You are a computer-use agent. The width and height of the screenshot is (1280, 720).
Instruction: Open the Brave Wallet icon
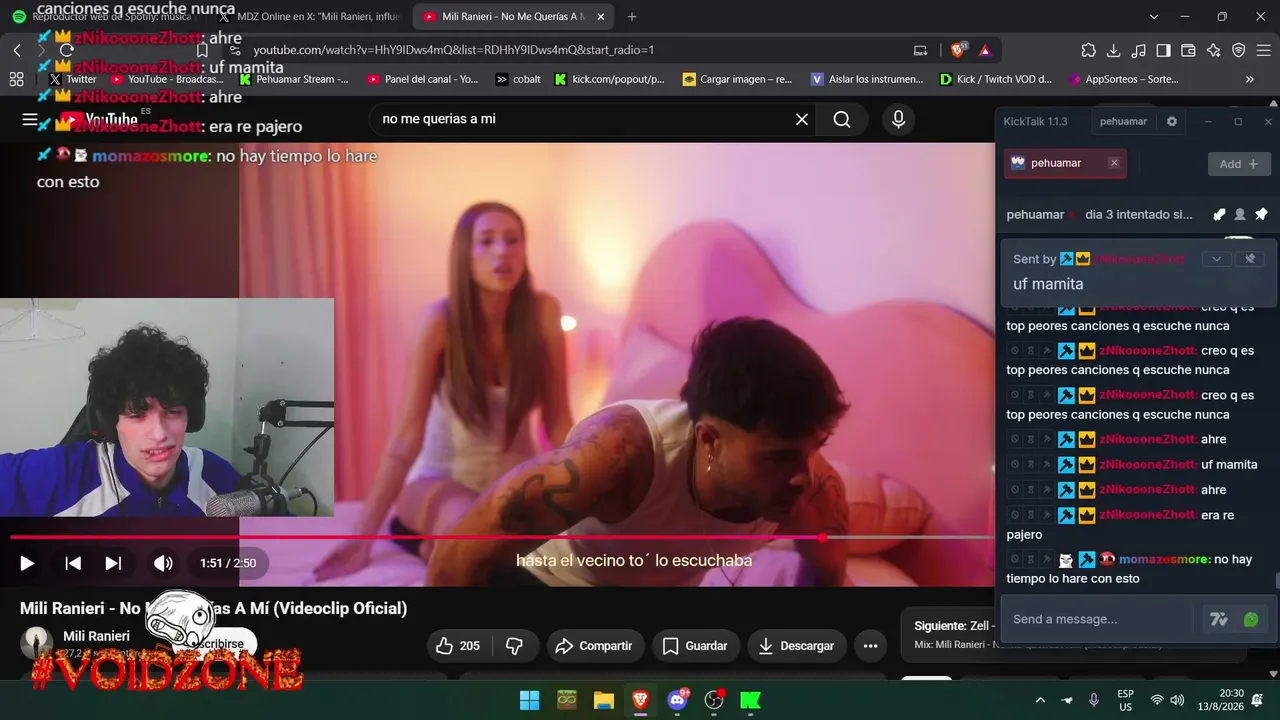[1189, 50]
